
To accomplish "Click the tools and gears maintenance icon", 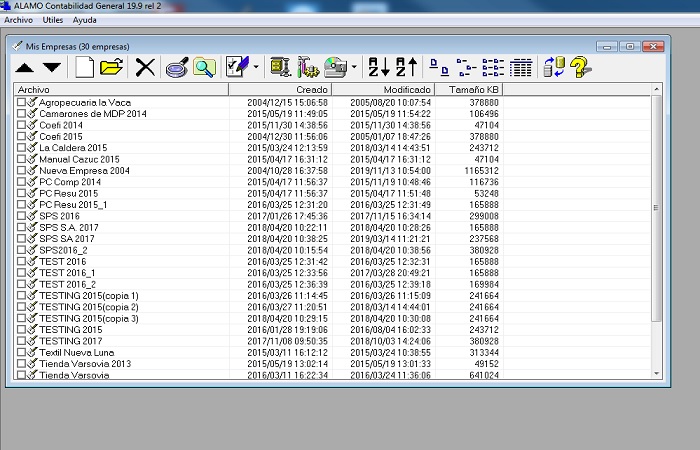I will coord(308,67).
